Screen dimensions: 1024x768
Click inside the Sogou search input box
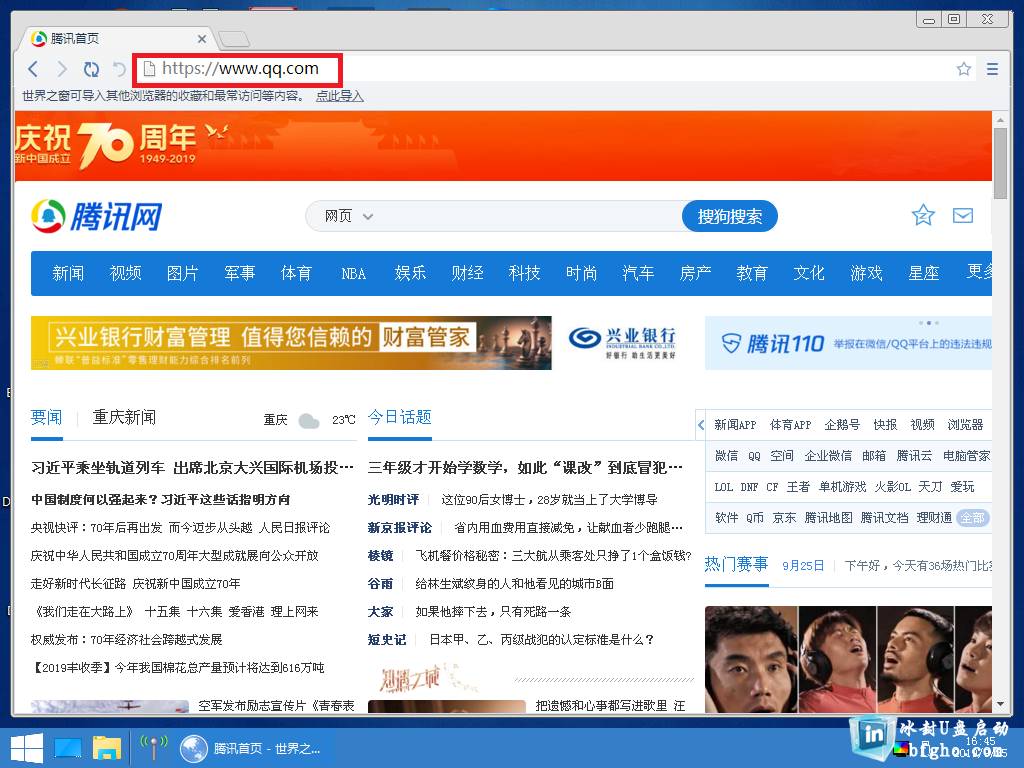click(x=529, y=216)
